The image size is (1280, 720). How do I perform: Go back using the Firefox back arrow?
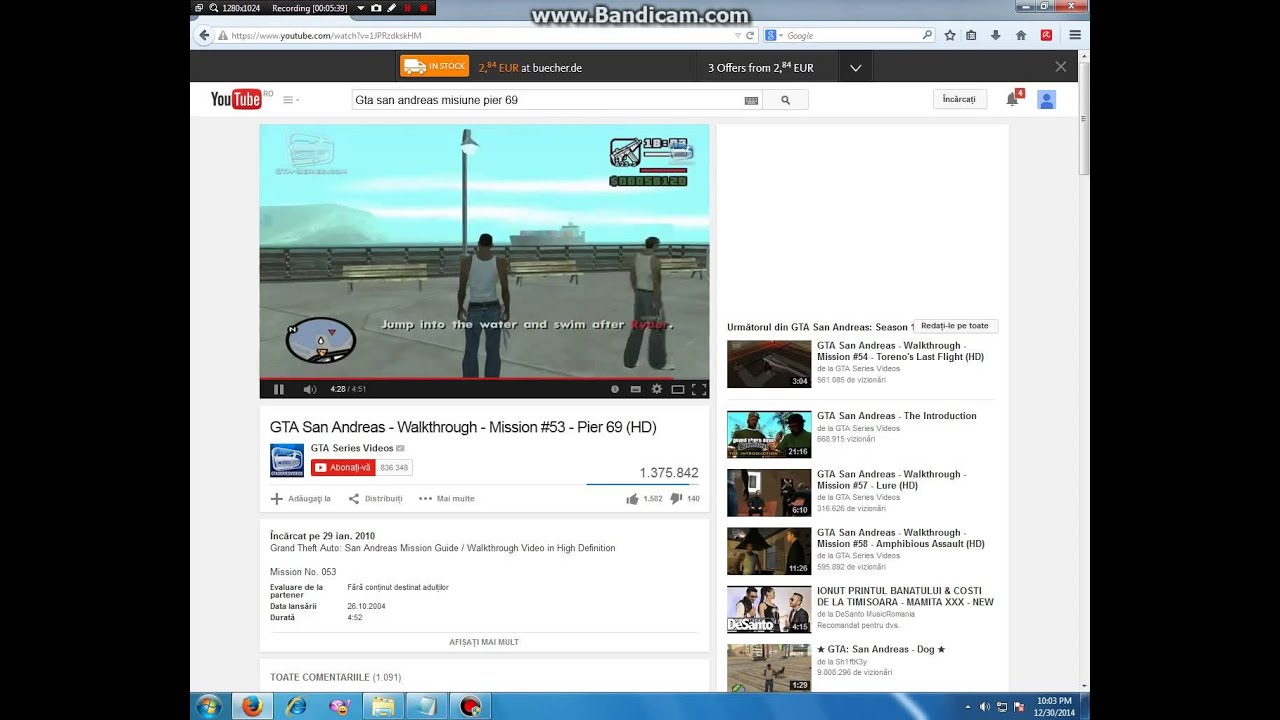204,35
